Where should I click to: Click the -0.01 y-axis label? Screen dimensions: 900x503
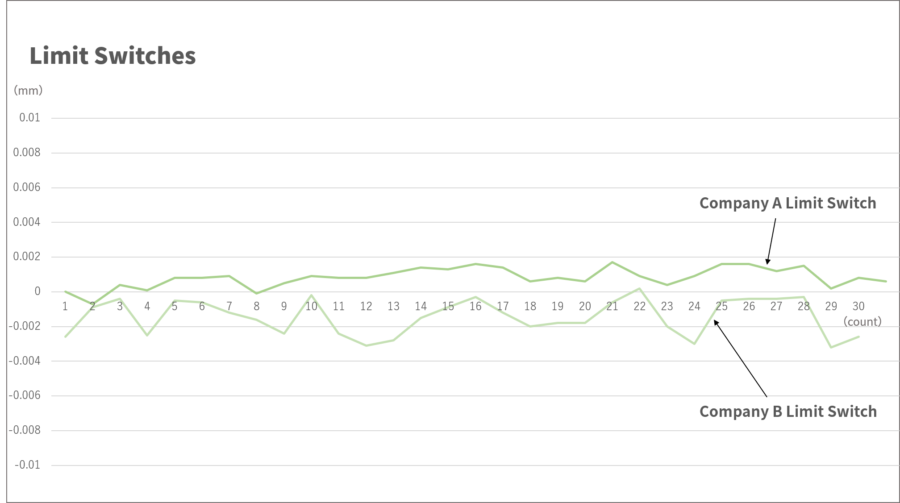click(27, 465)
